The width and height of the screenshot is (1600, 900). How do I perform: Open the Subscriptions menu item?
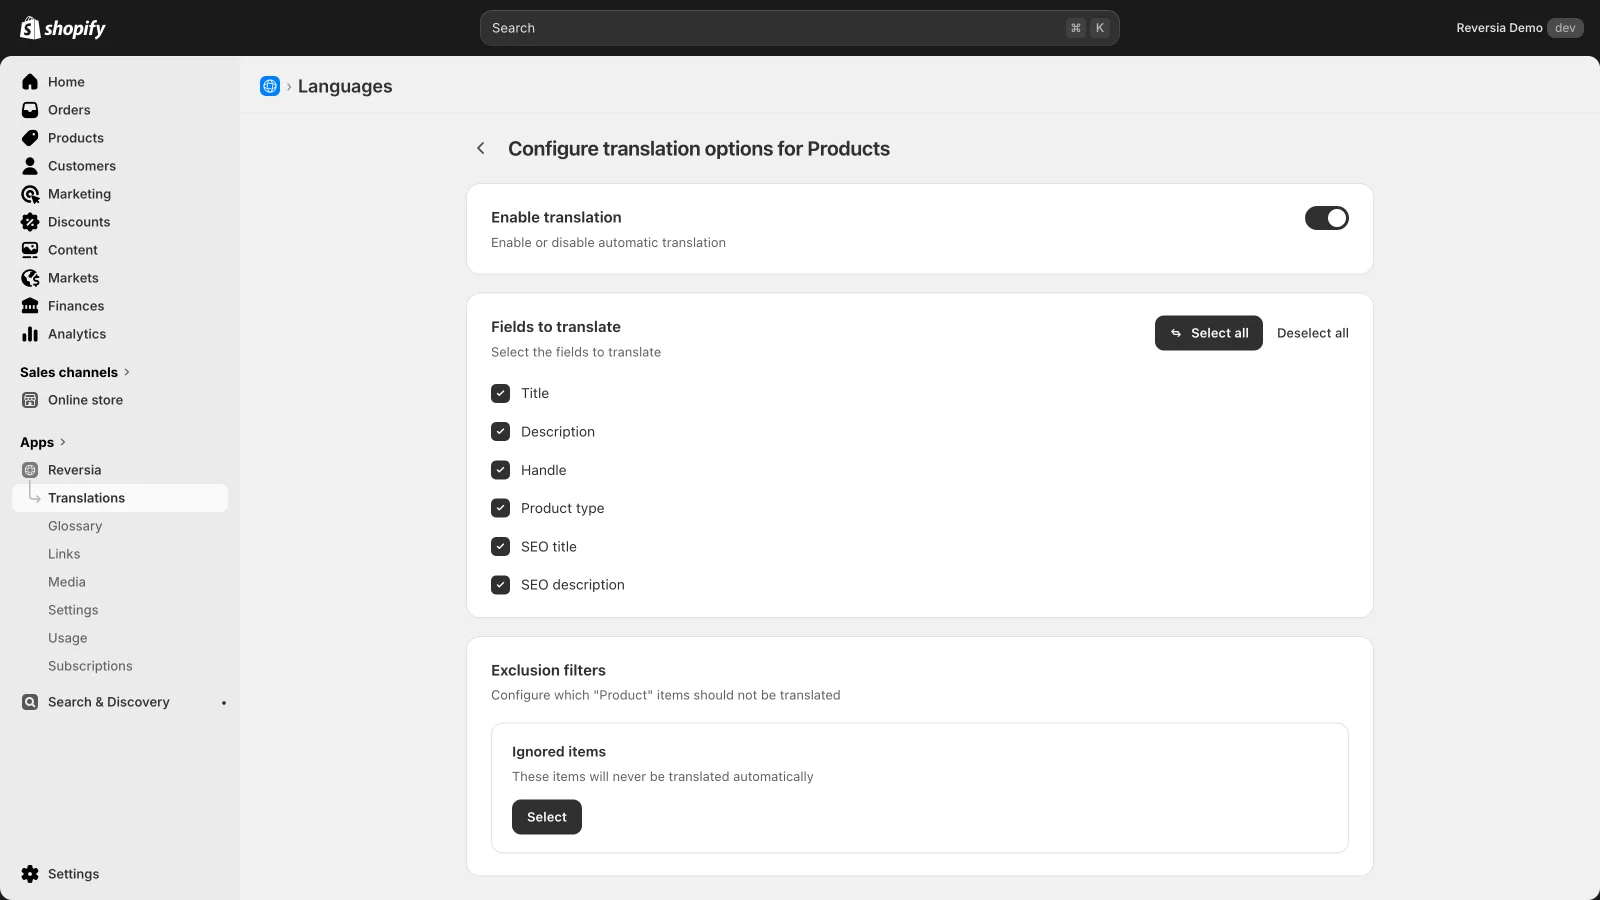(x=90, y=666)
